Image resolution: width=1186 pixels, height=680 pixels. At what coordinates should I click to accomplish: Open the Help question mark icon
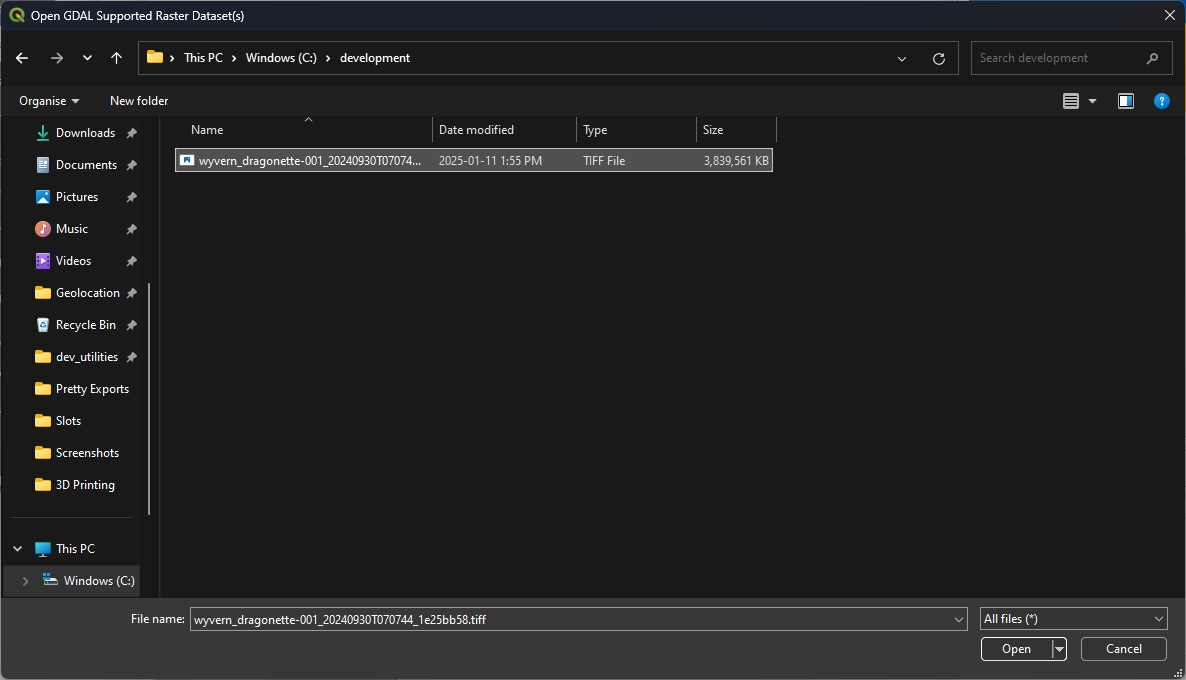tap(1161, 101)
